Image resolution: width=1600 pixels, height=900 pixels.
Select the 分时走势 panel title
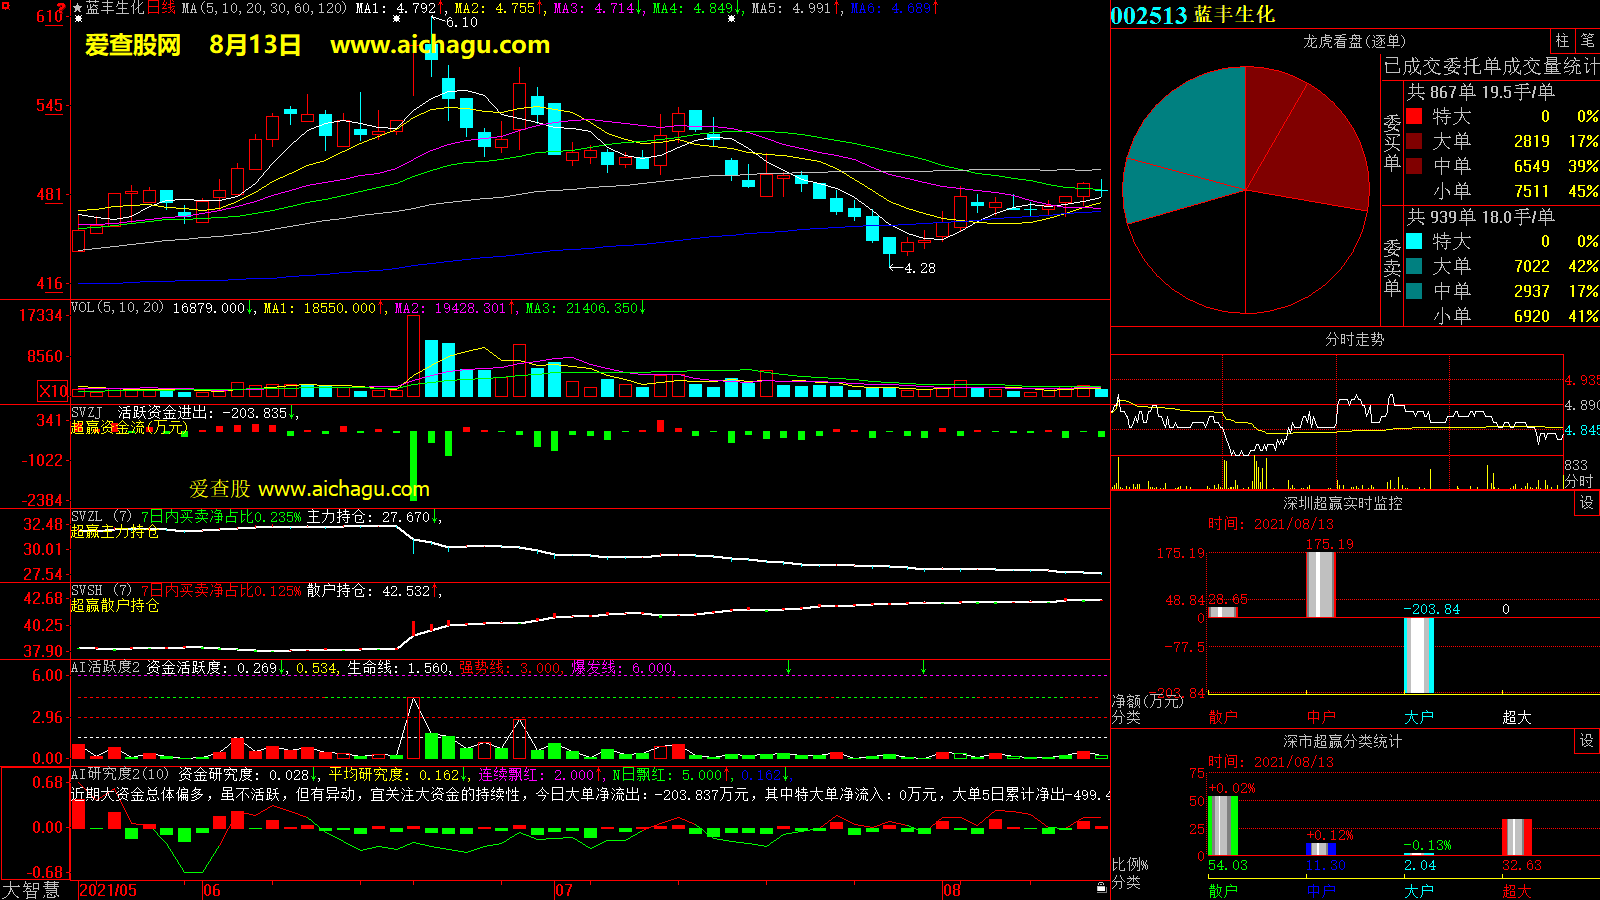point(1354,339)
